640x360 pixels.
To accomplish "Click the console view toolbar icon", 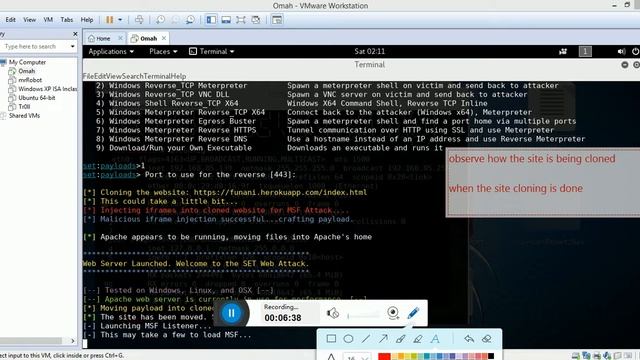I will click(x=277, y=20).
